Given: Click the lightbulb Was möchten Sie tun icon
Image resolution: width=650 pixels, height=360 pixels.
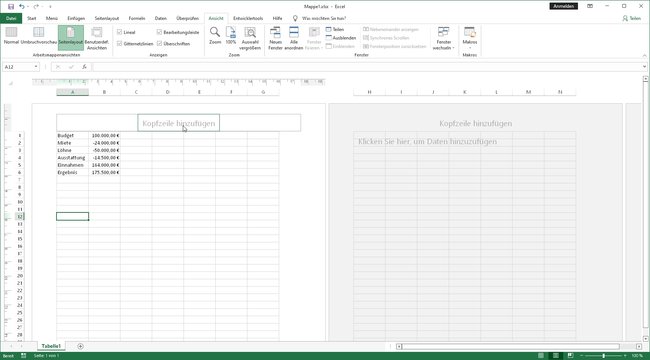Looking at the screenshot, I should click(x=295, y=18).
